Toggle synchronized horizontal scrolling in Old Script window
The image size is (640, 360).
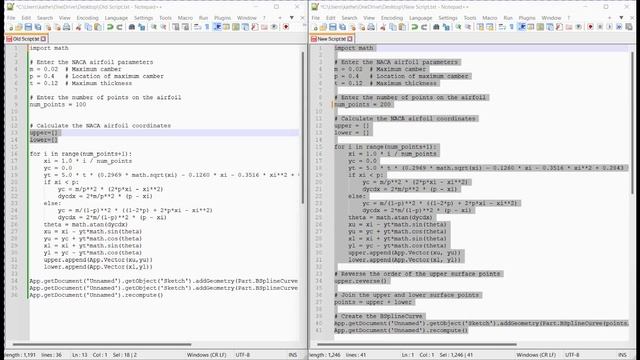pyautogui.click(x=185, y=27)
